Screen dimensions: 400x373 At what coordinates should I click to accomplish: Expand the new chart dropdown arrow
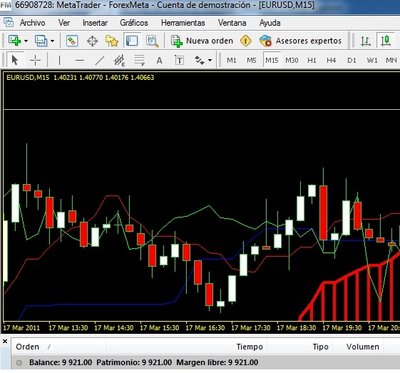(26, 41)
